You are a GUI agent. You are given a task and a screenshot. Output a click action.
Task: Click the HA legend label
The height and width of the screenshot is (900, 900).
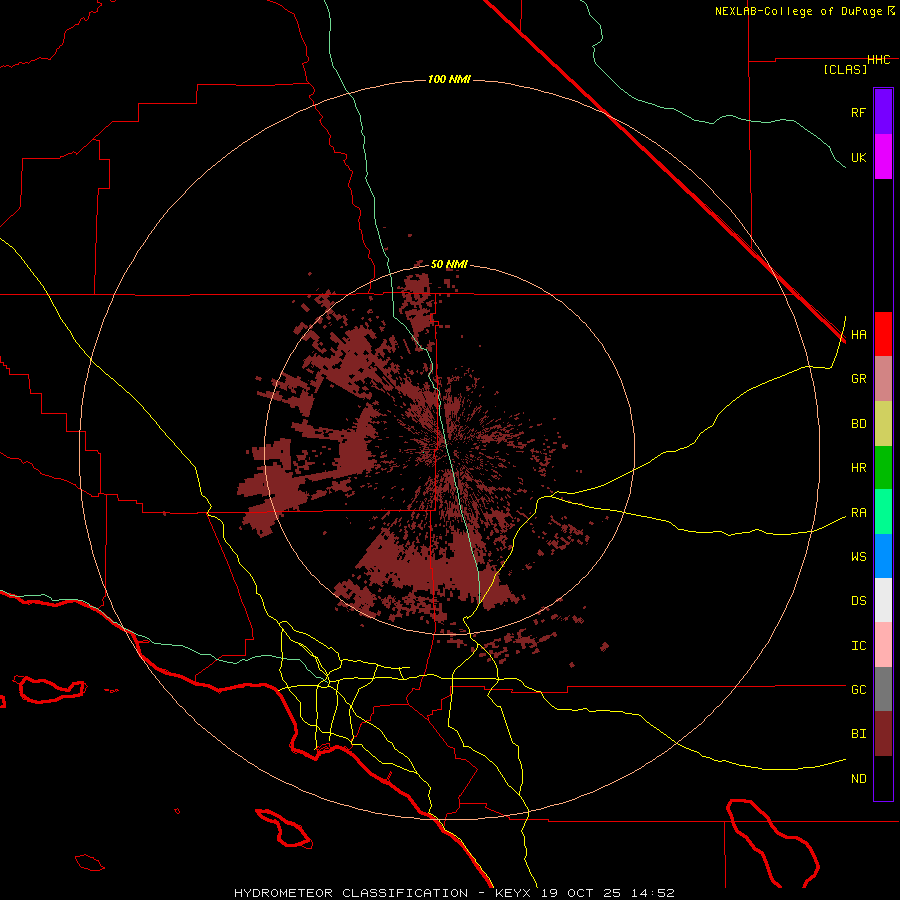coord(858,335)
